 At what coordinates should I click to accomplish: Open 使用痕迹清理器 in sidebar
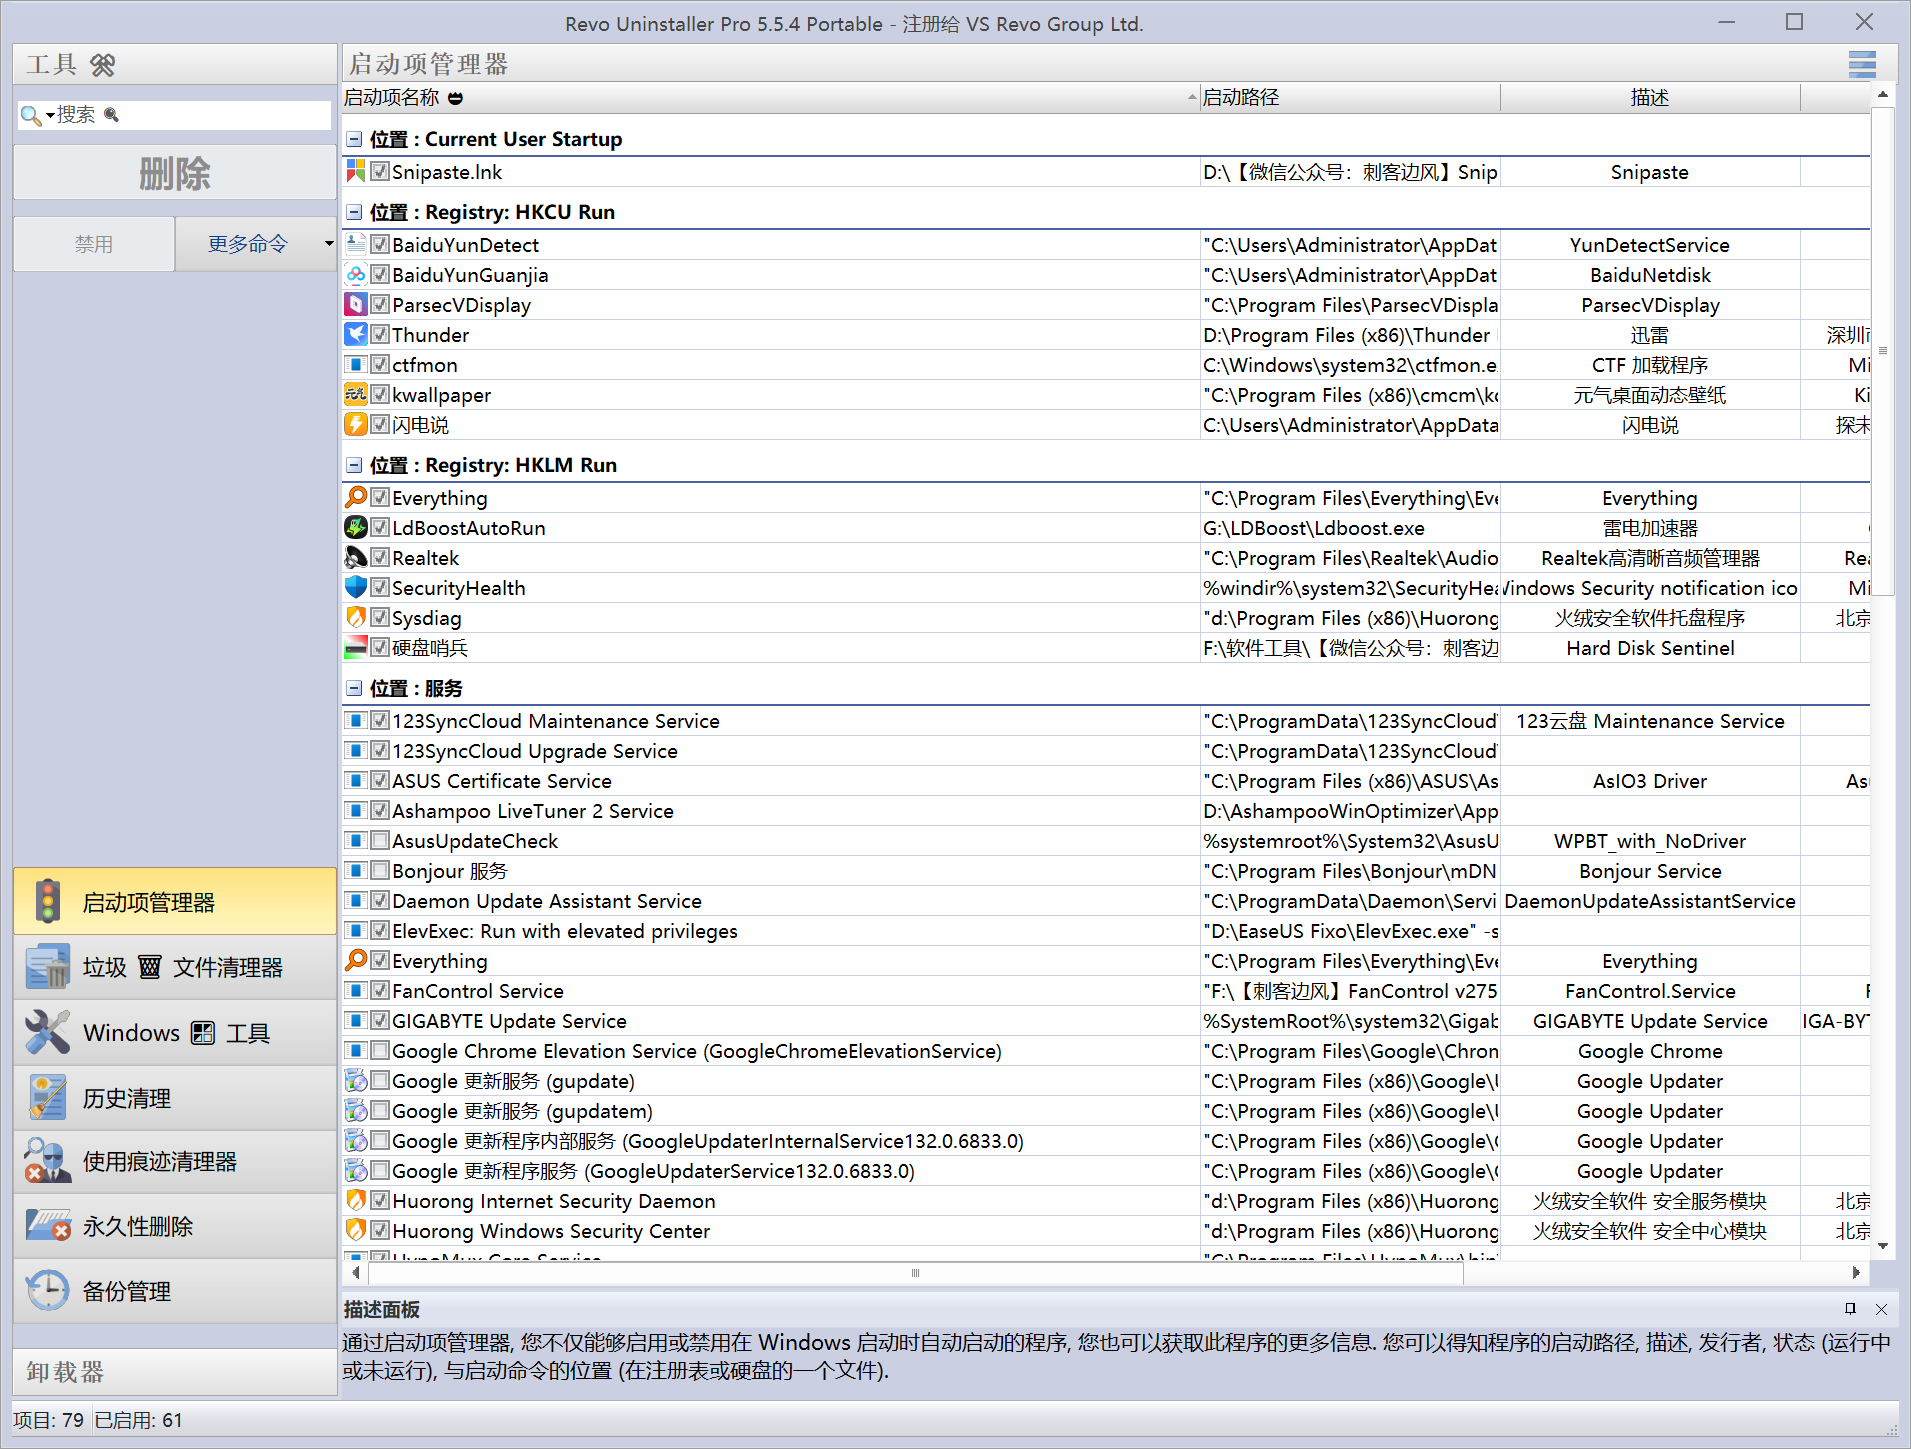(175, 1161)
